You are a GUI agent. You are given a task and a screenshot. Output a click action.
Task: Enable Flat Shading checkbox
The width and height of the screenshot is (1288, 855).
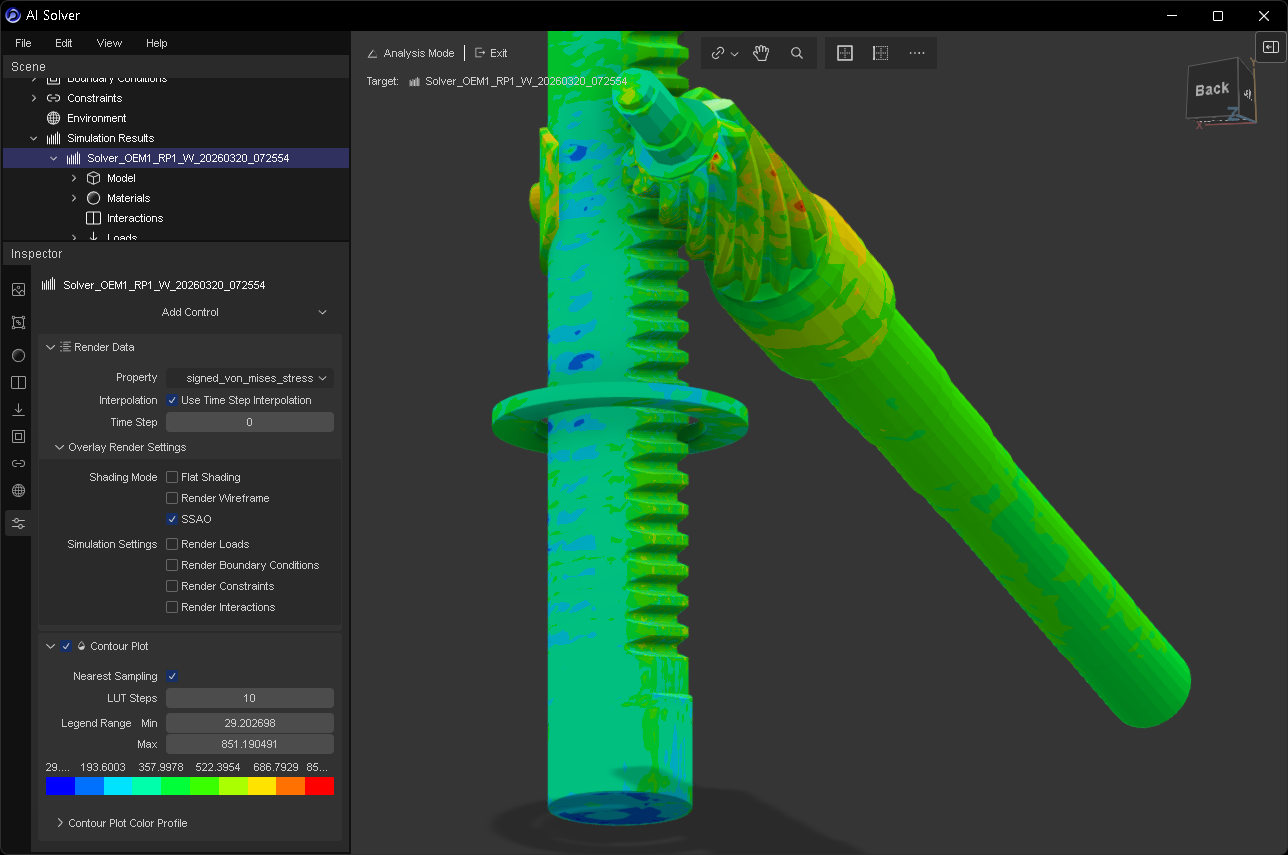(172, 477)
